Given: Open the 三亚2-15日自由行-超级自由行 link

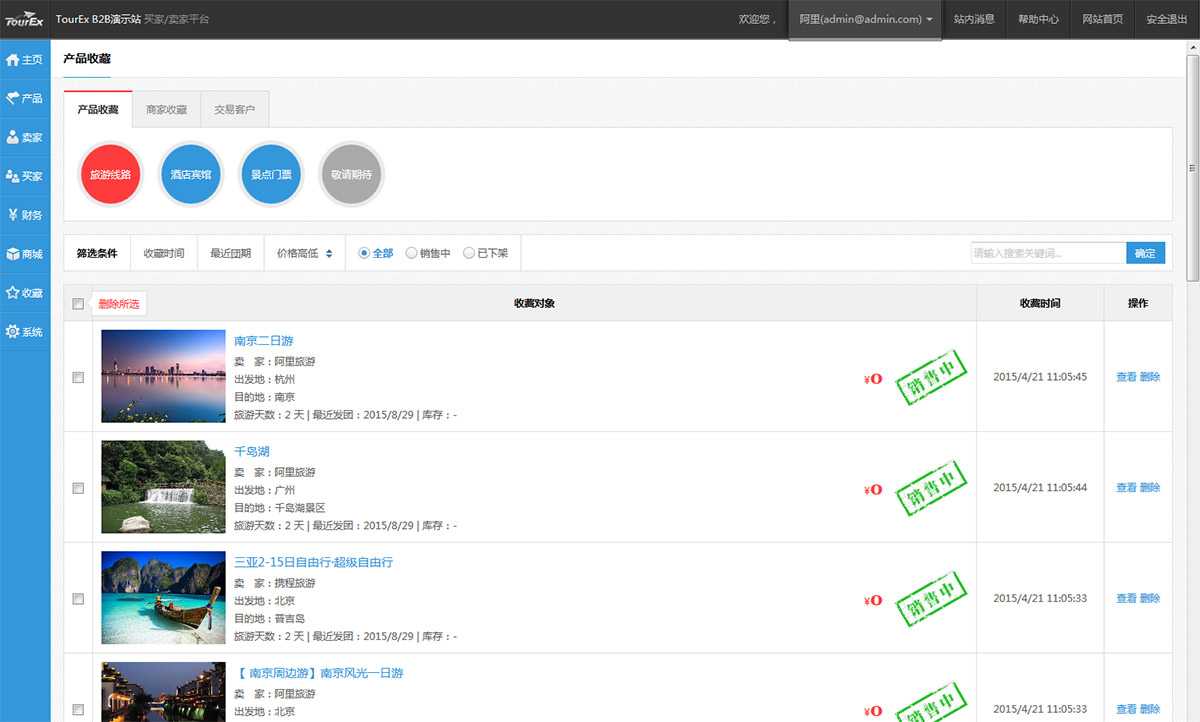Looking at the screenshot, I should (314, 563).
